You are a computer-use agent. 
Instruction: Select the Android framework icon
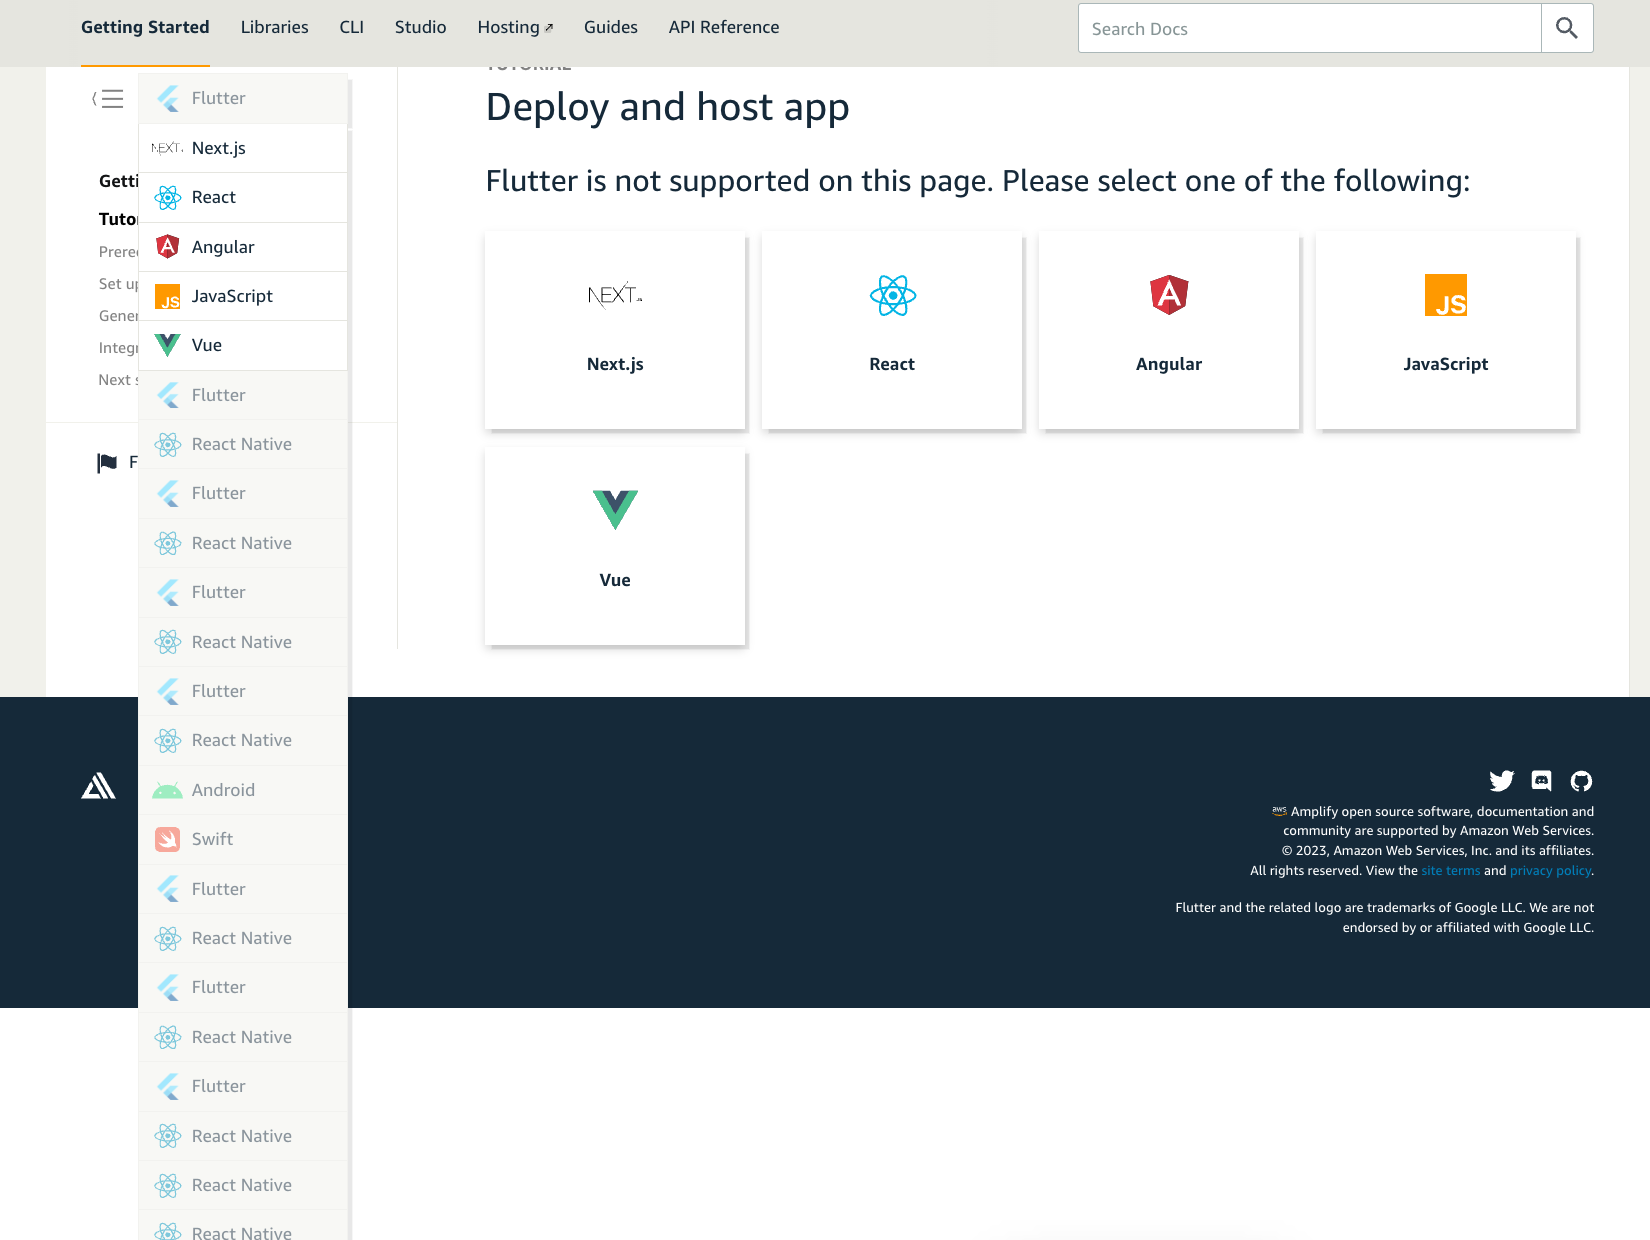[167, 790]
